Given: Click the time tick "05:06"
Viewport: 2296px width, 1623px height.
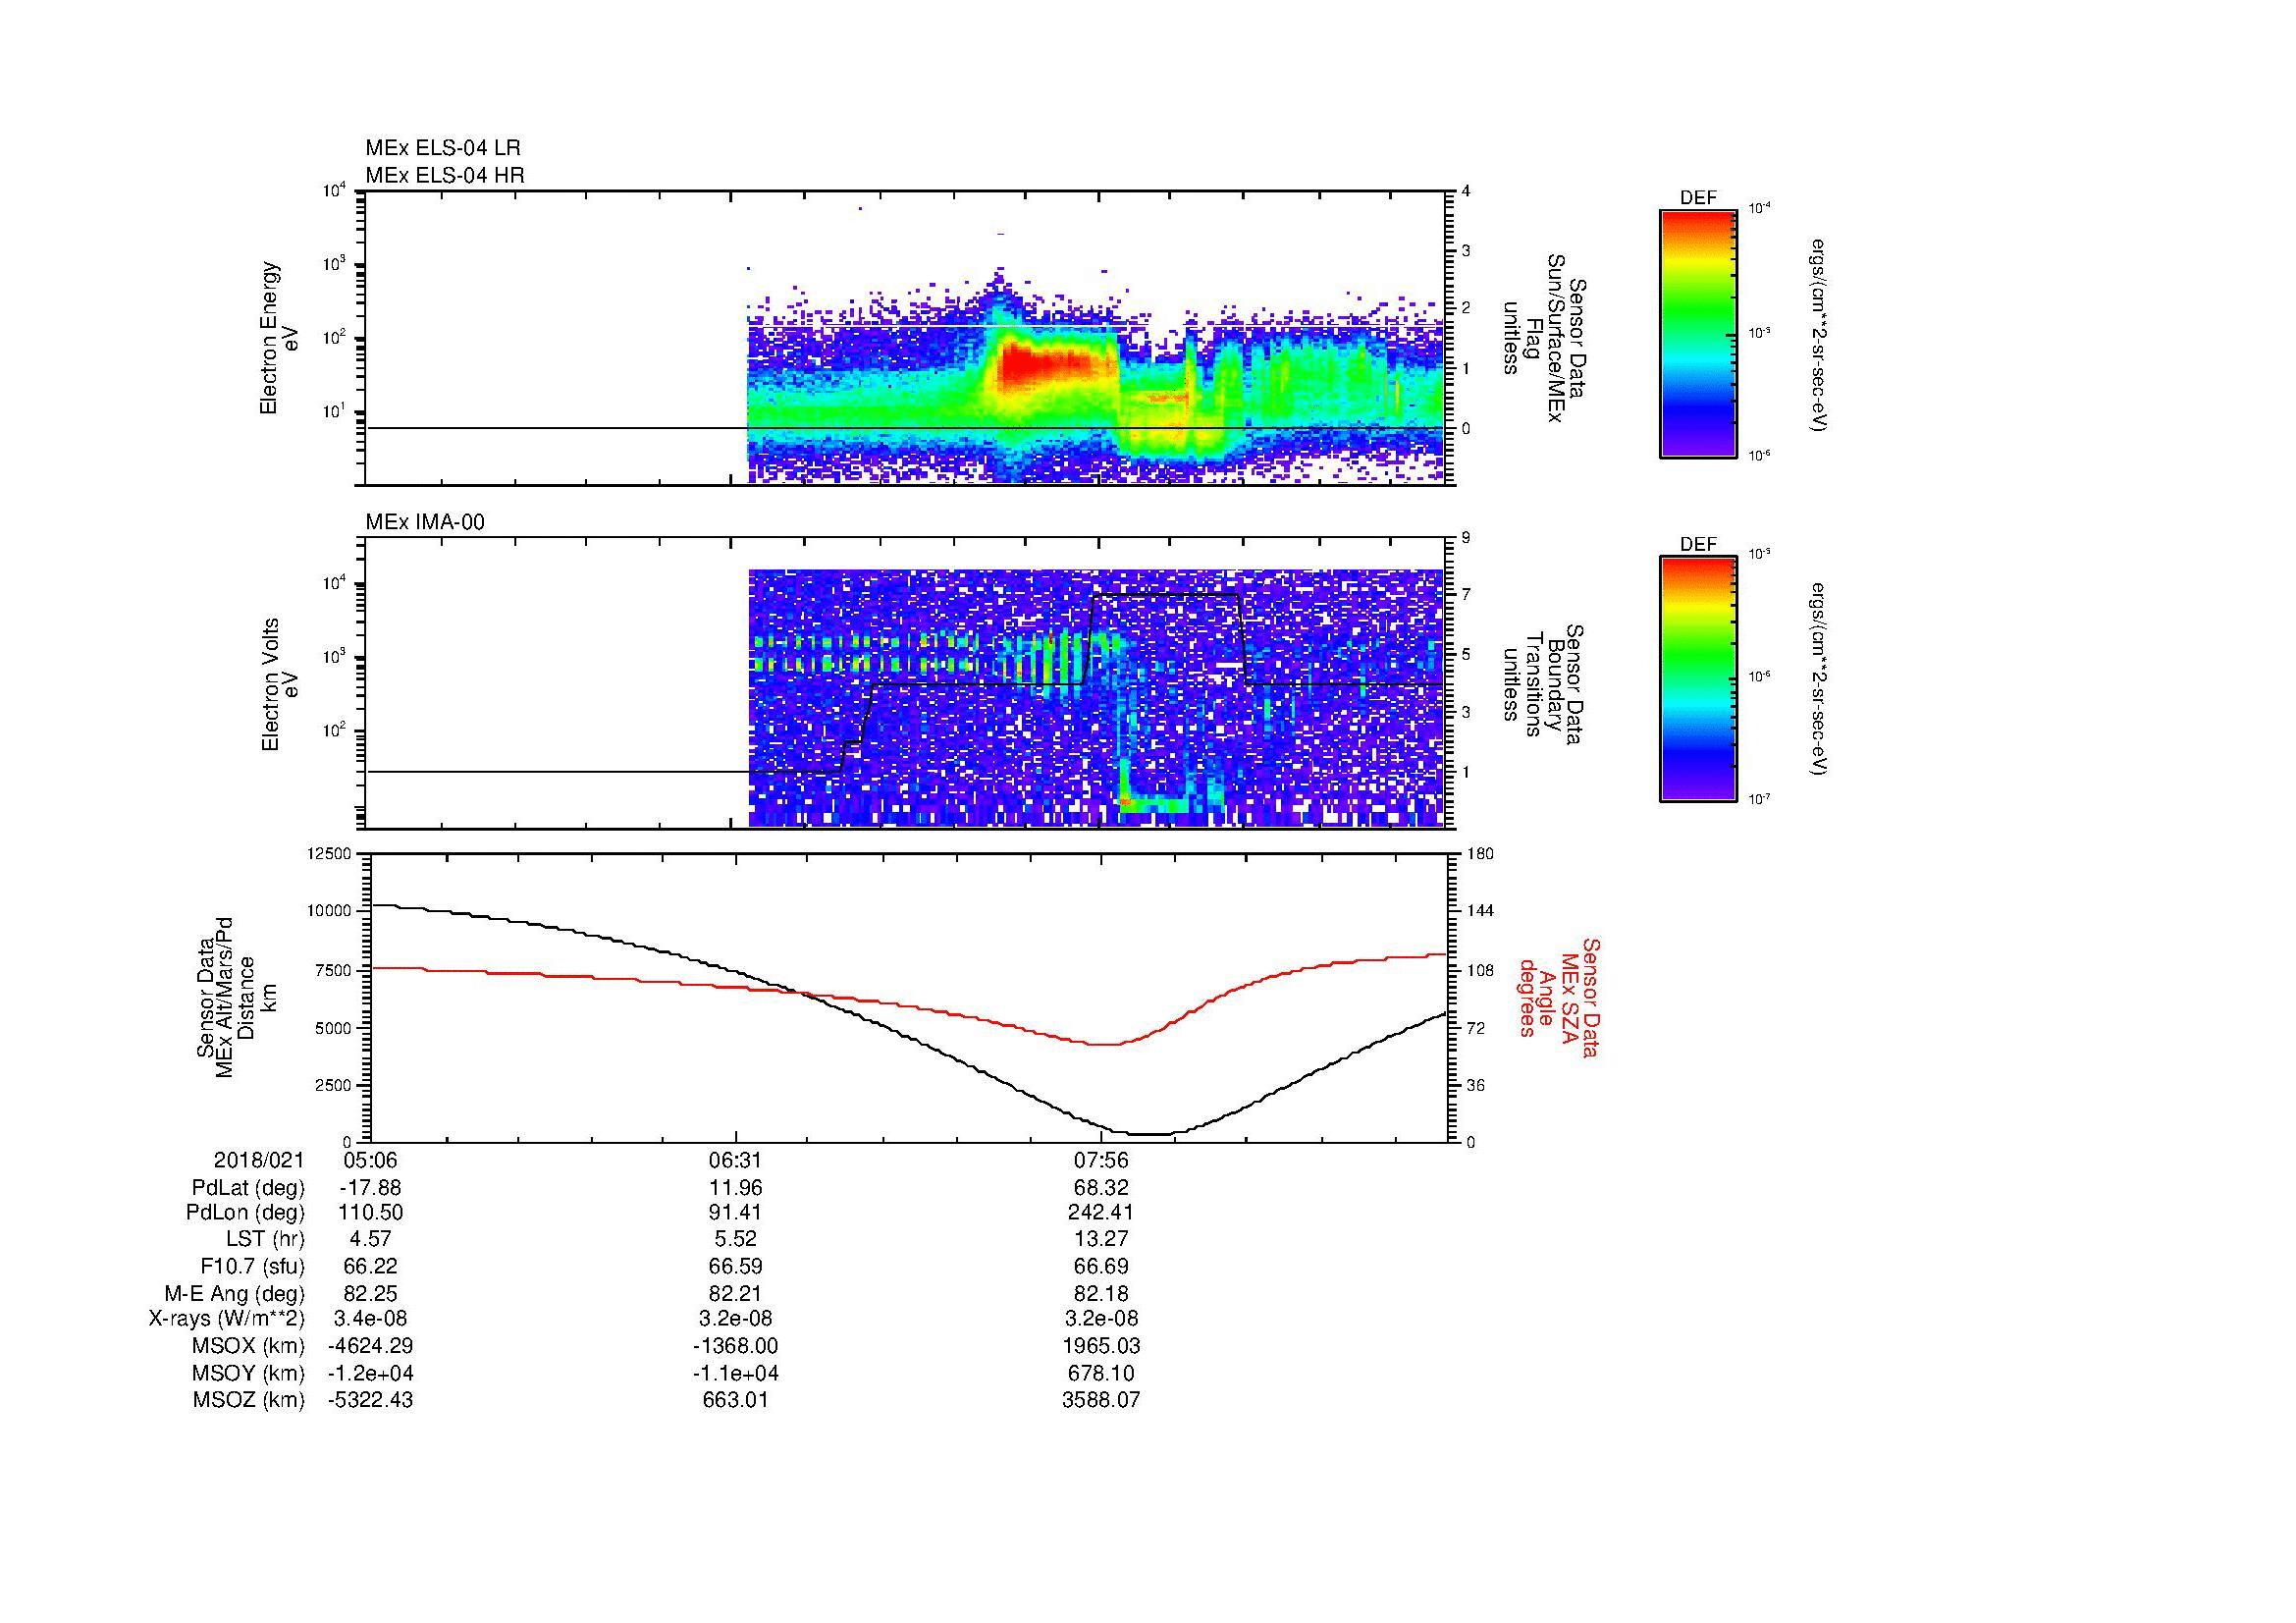Looking at the screenshot, I should point(369,1160).
